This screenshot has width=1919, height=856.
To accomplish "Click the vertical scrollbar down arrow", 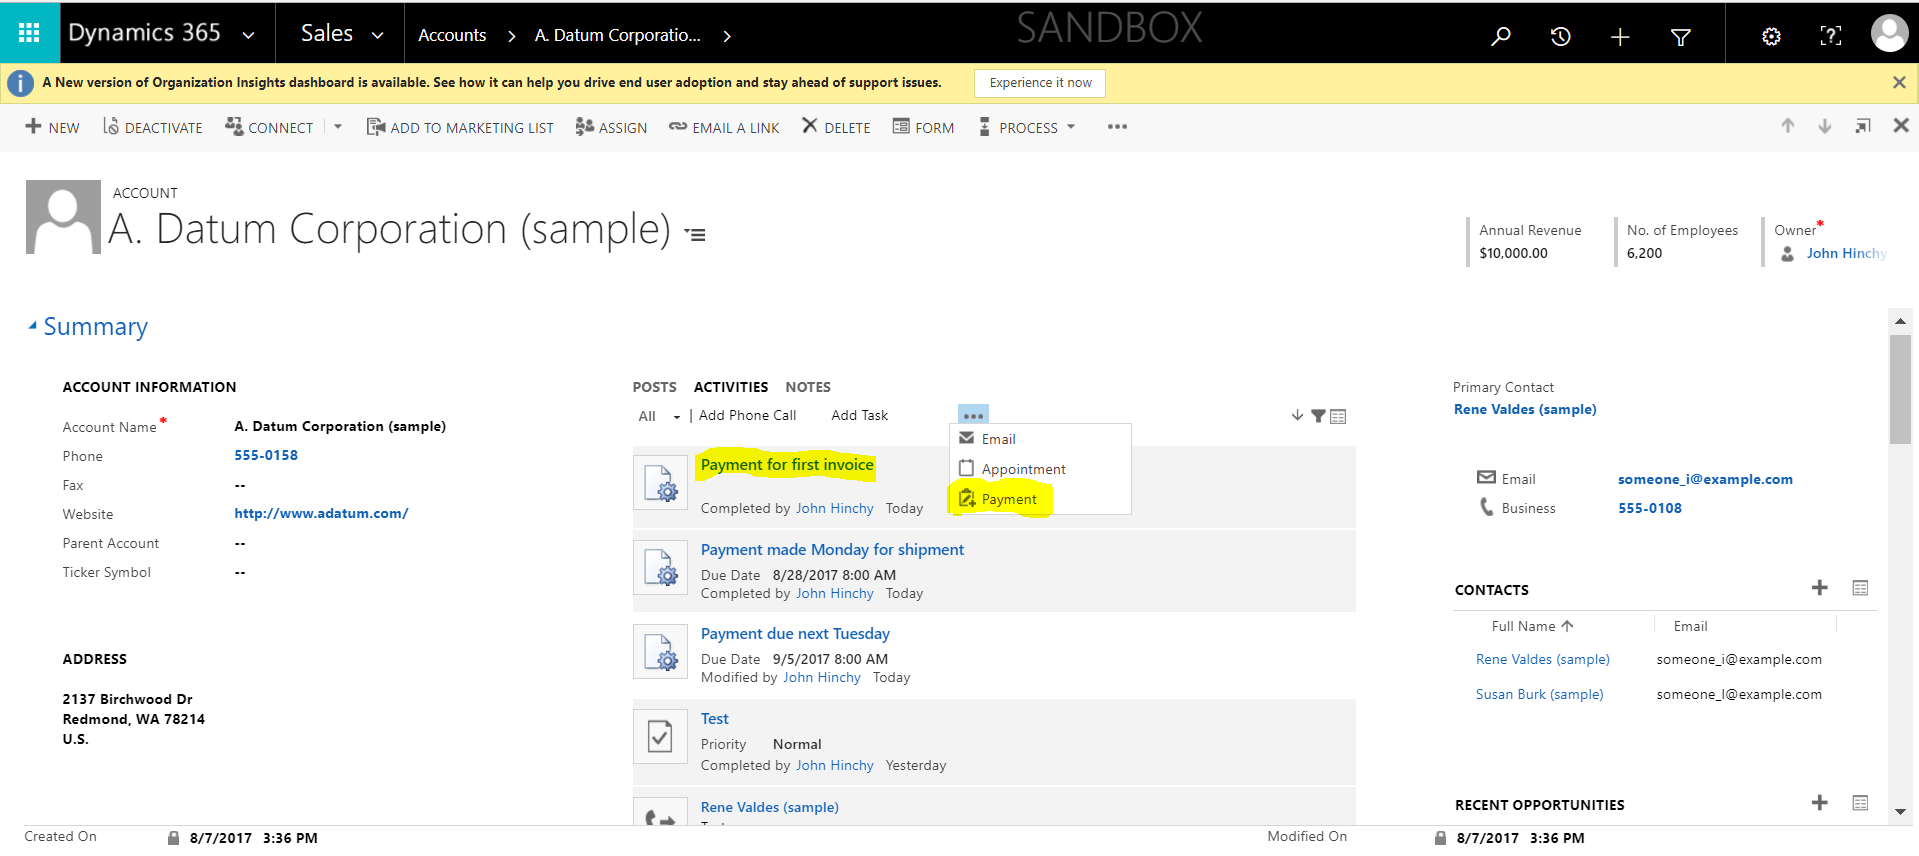I will pos(1900,812).
